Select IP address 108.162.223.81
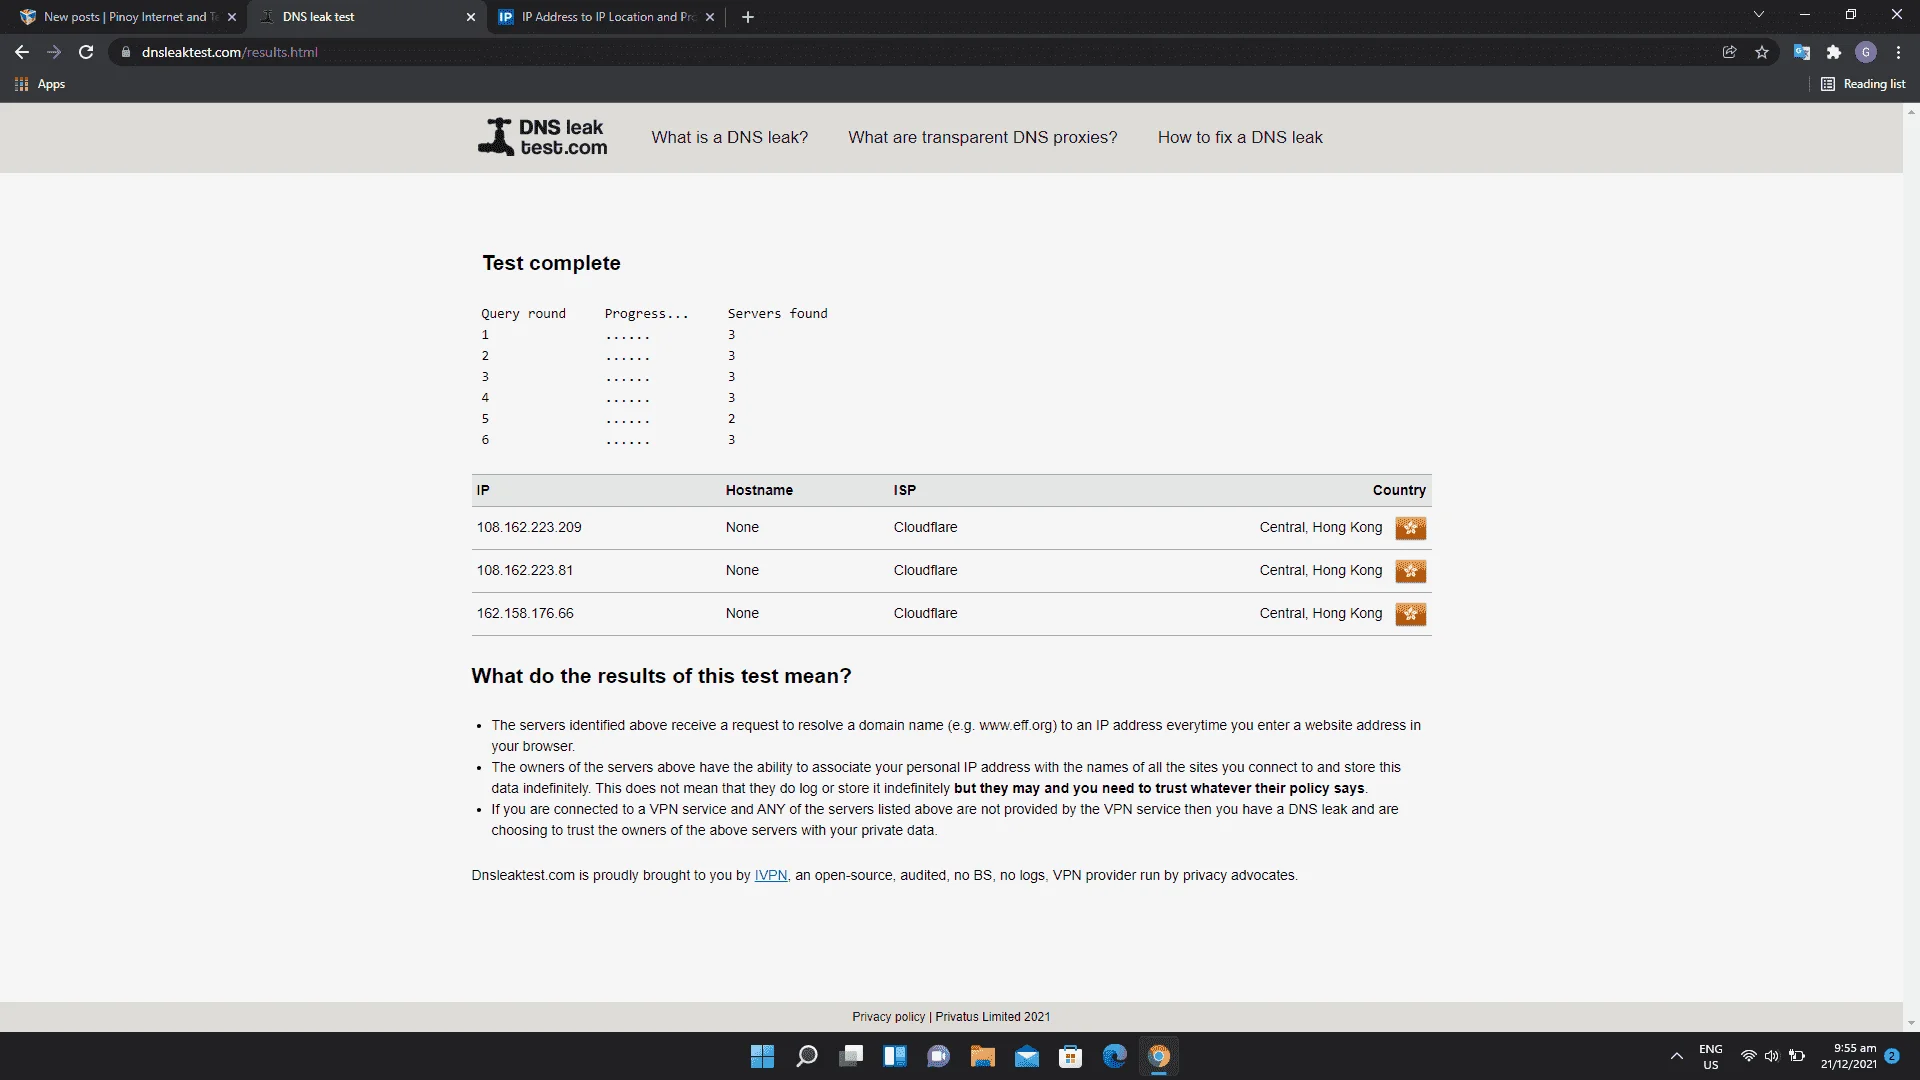The width and height of the screenshot is (1920, 1080). click(525, 571)
